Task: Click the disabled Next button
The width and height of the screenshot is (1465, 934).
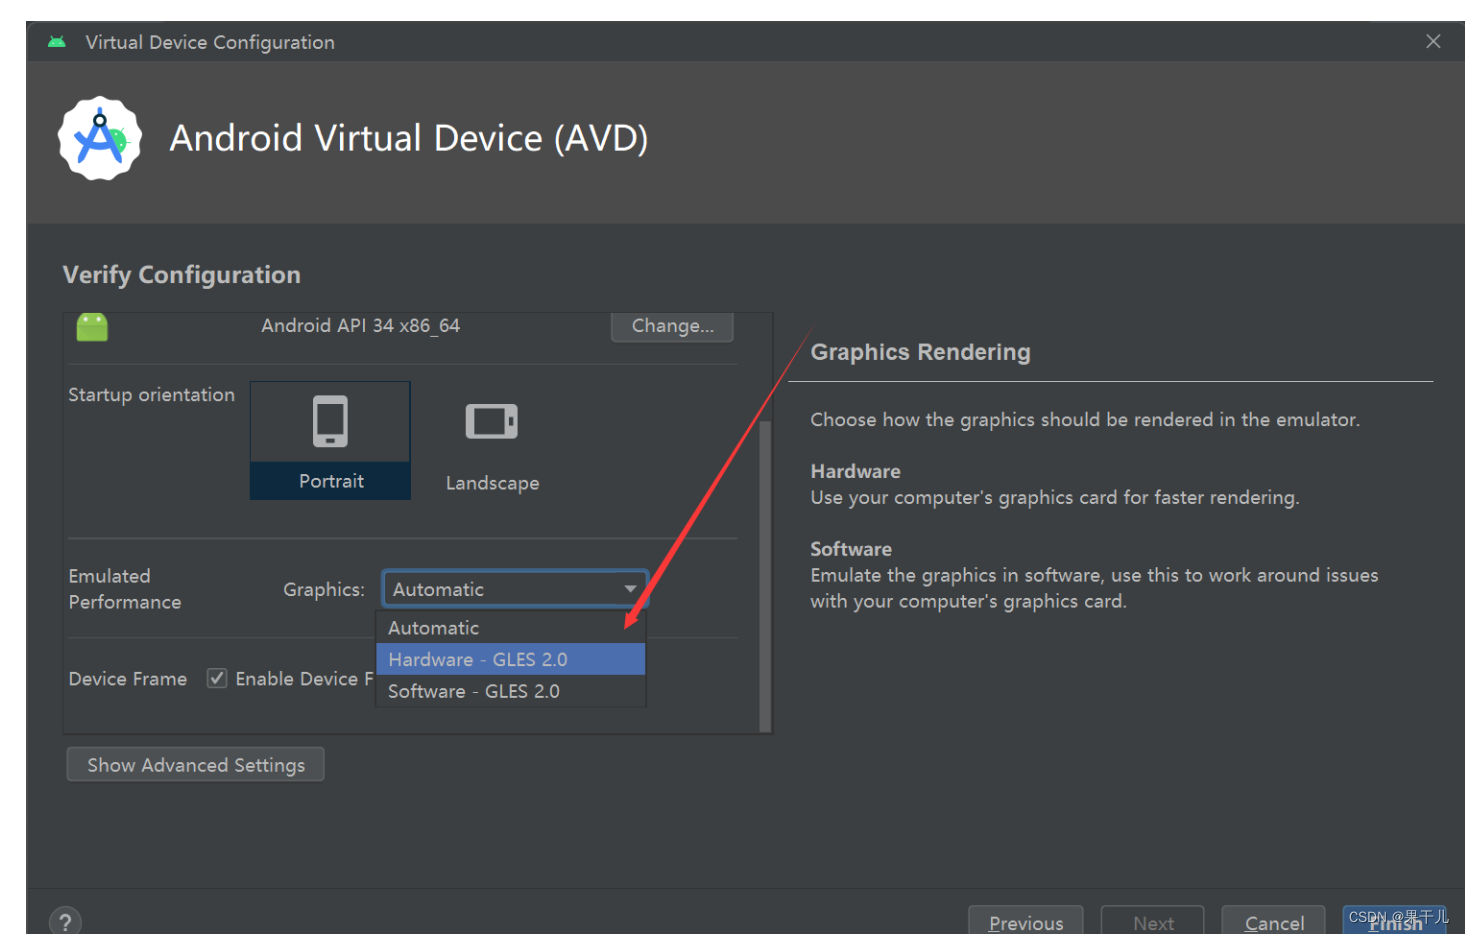Action: pyautogui.click(x=1152, y=921)
